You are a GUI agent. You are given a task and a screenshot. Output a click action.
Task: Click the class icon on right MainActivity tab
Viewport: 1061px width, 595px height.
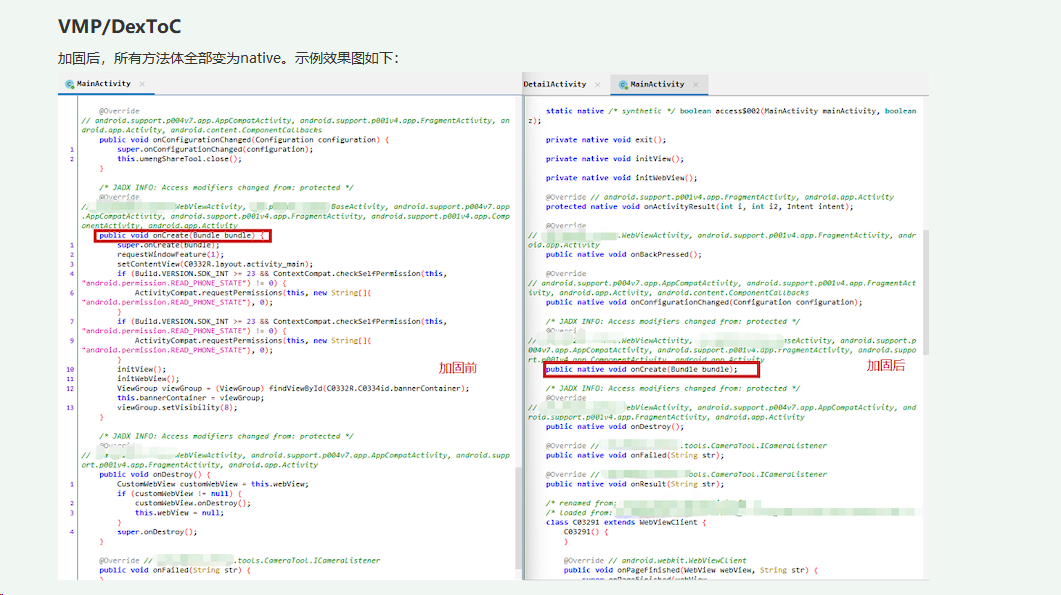(x=623, y=85)
